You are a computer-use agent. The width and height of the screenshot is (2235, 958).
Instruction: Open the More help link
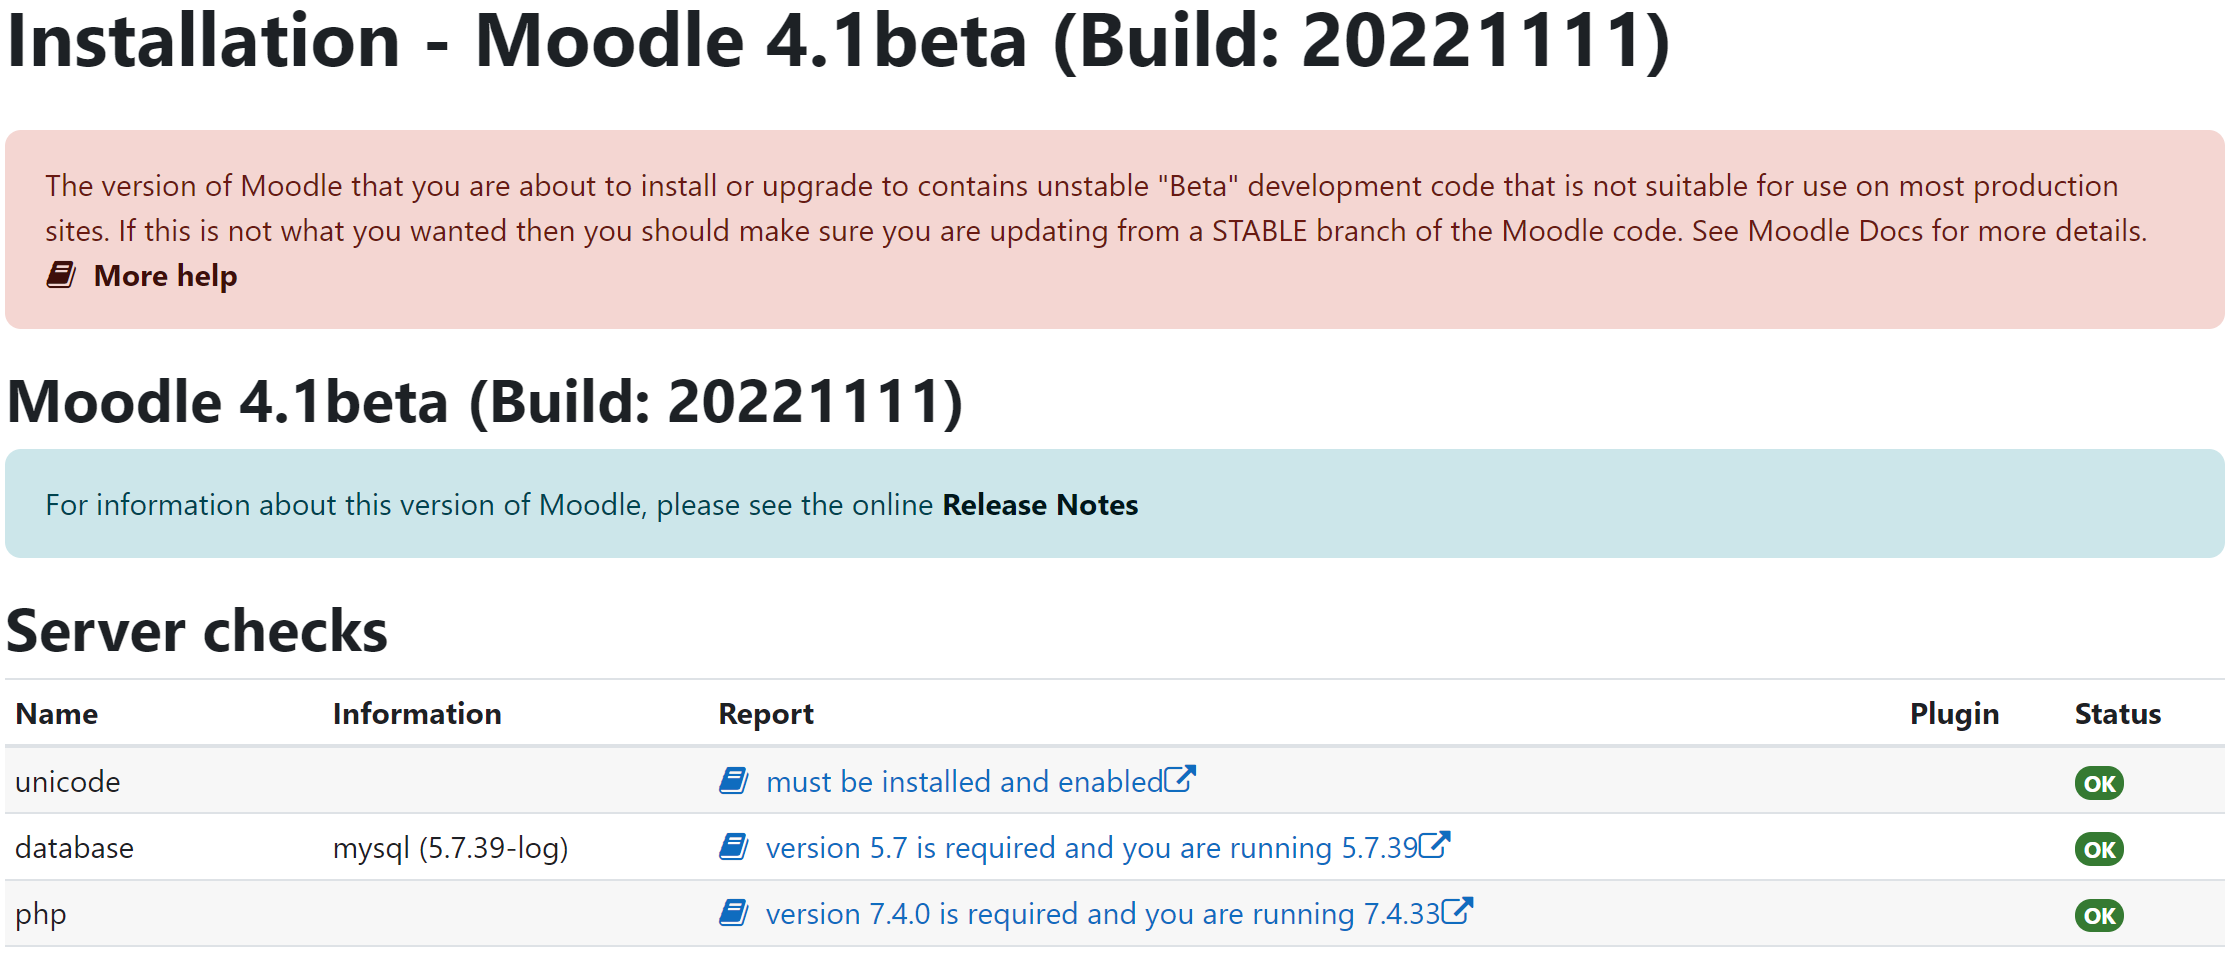pos(165,276)
